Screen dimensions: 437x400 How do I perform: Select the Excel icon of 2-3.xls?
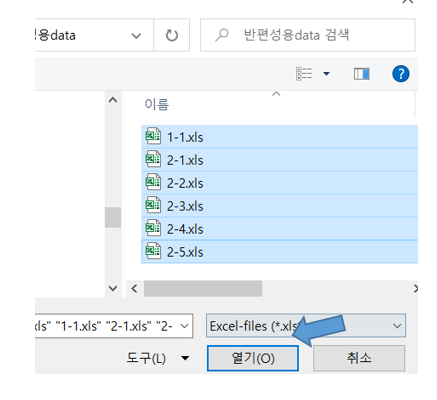(153, 205)
